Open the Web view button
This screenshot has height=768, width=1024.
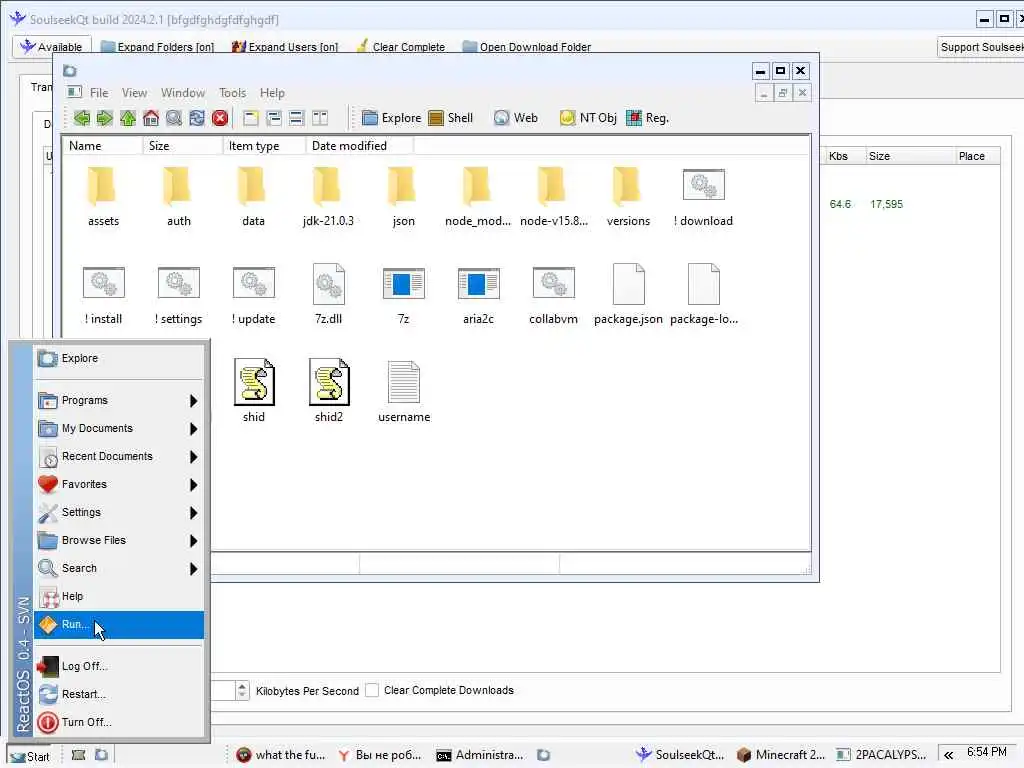(516, 118)
